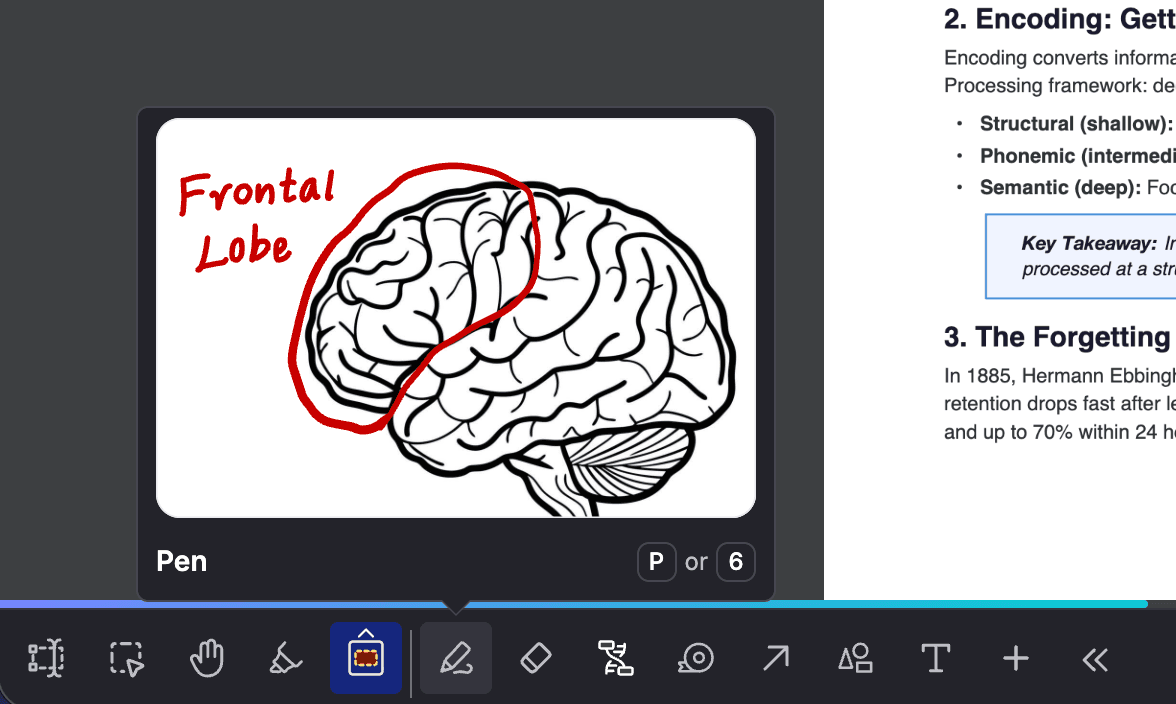This screenshot has height=704, width=1176.
Task: Toggle the active screenshot capture tool
Action: pos(366,658)
